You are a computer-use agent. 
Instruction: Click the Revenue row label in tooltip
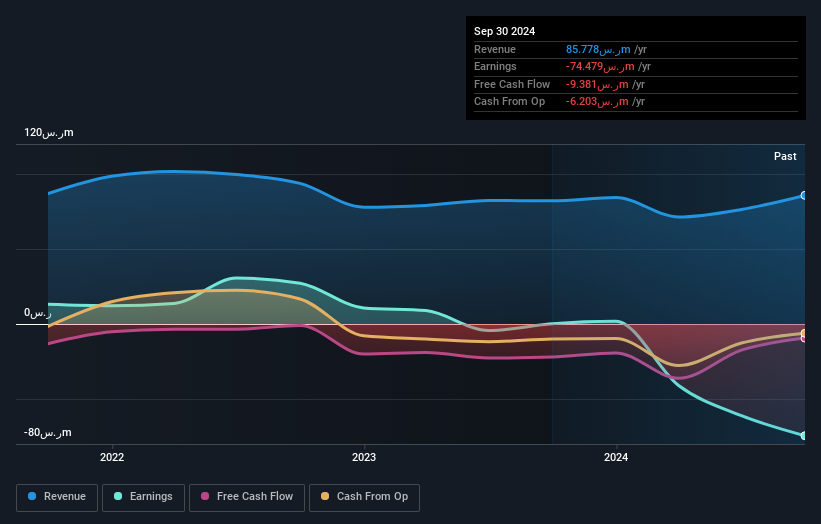[495, 49]
